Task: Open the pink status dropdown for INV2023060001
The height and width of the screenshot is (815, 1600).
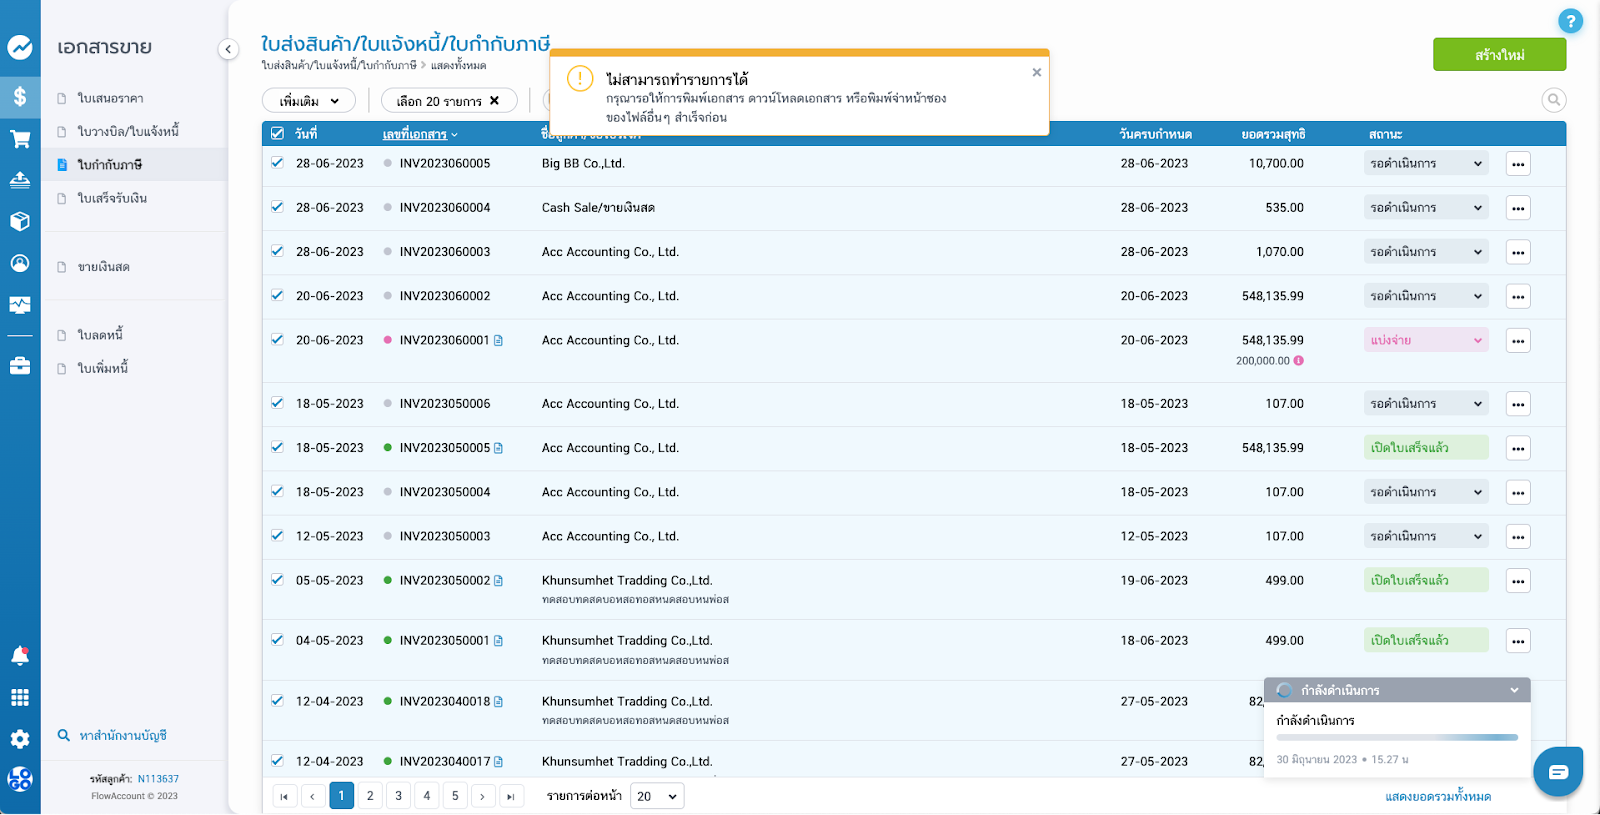Action: (1426, 340)
